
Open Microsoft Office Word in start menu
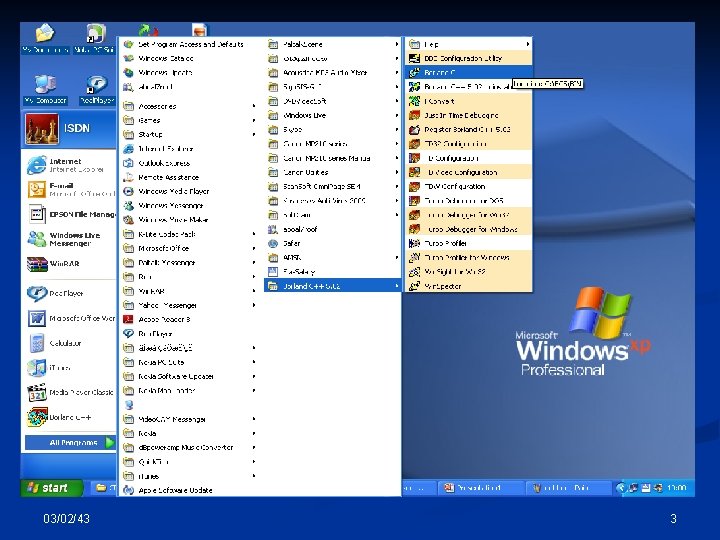click(69, 318)
